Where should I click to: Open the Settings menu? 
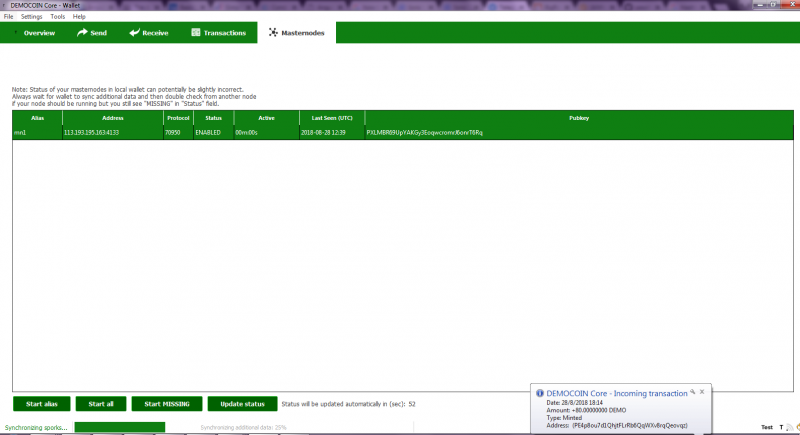(32, 16)
